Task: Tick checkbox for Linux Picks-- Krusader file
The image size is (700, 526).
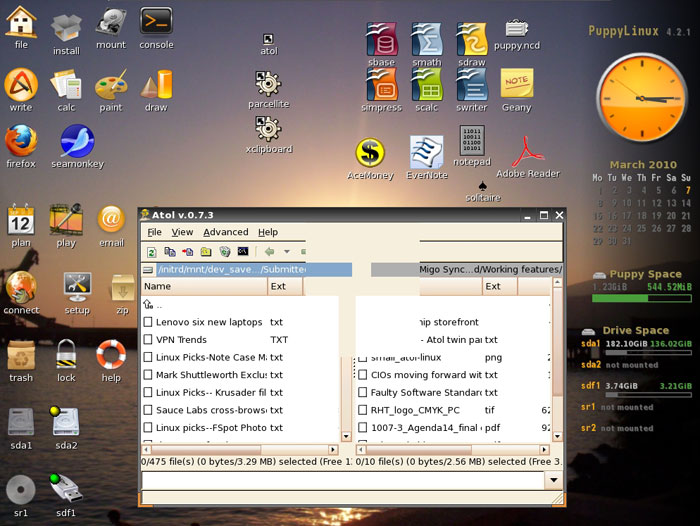Action: pos(148,392)
